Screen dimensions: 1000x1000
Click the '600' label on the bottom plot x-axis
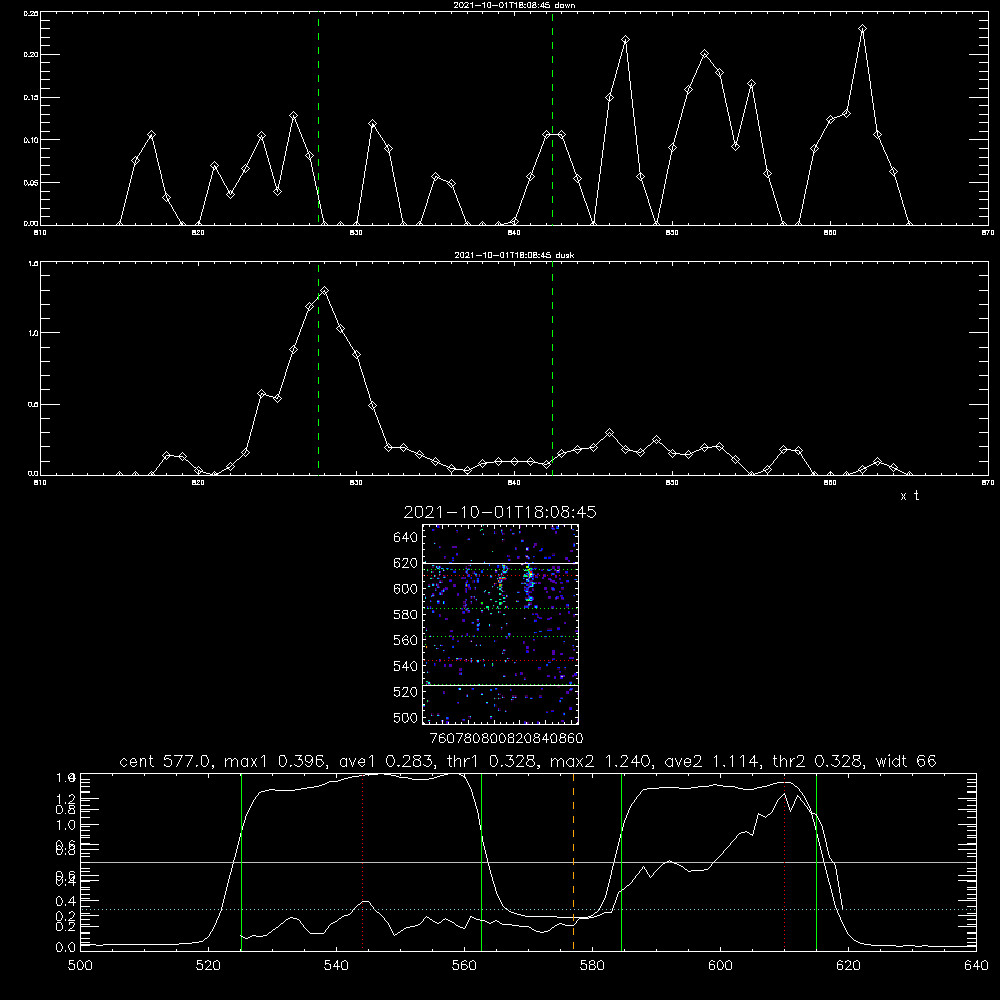[x=720, y=966]
